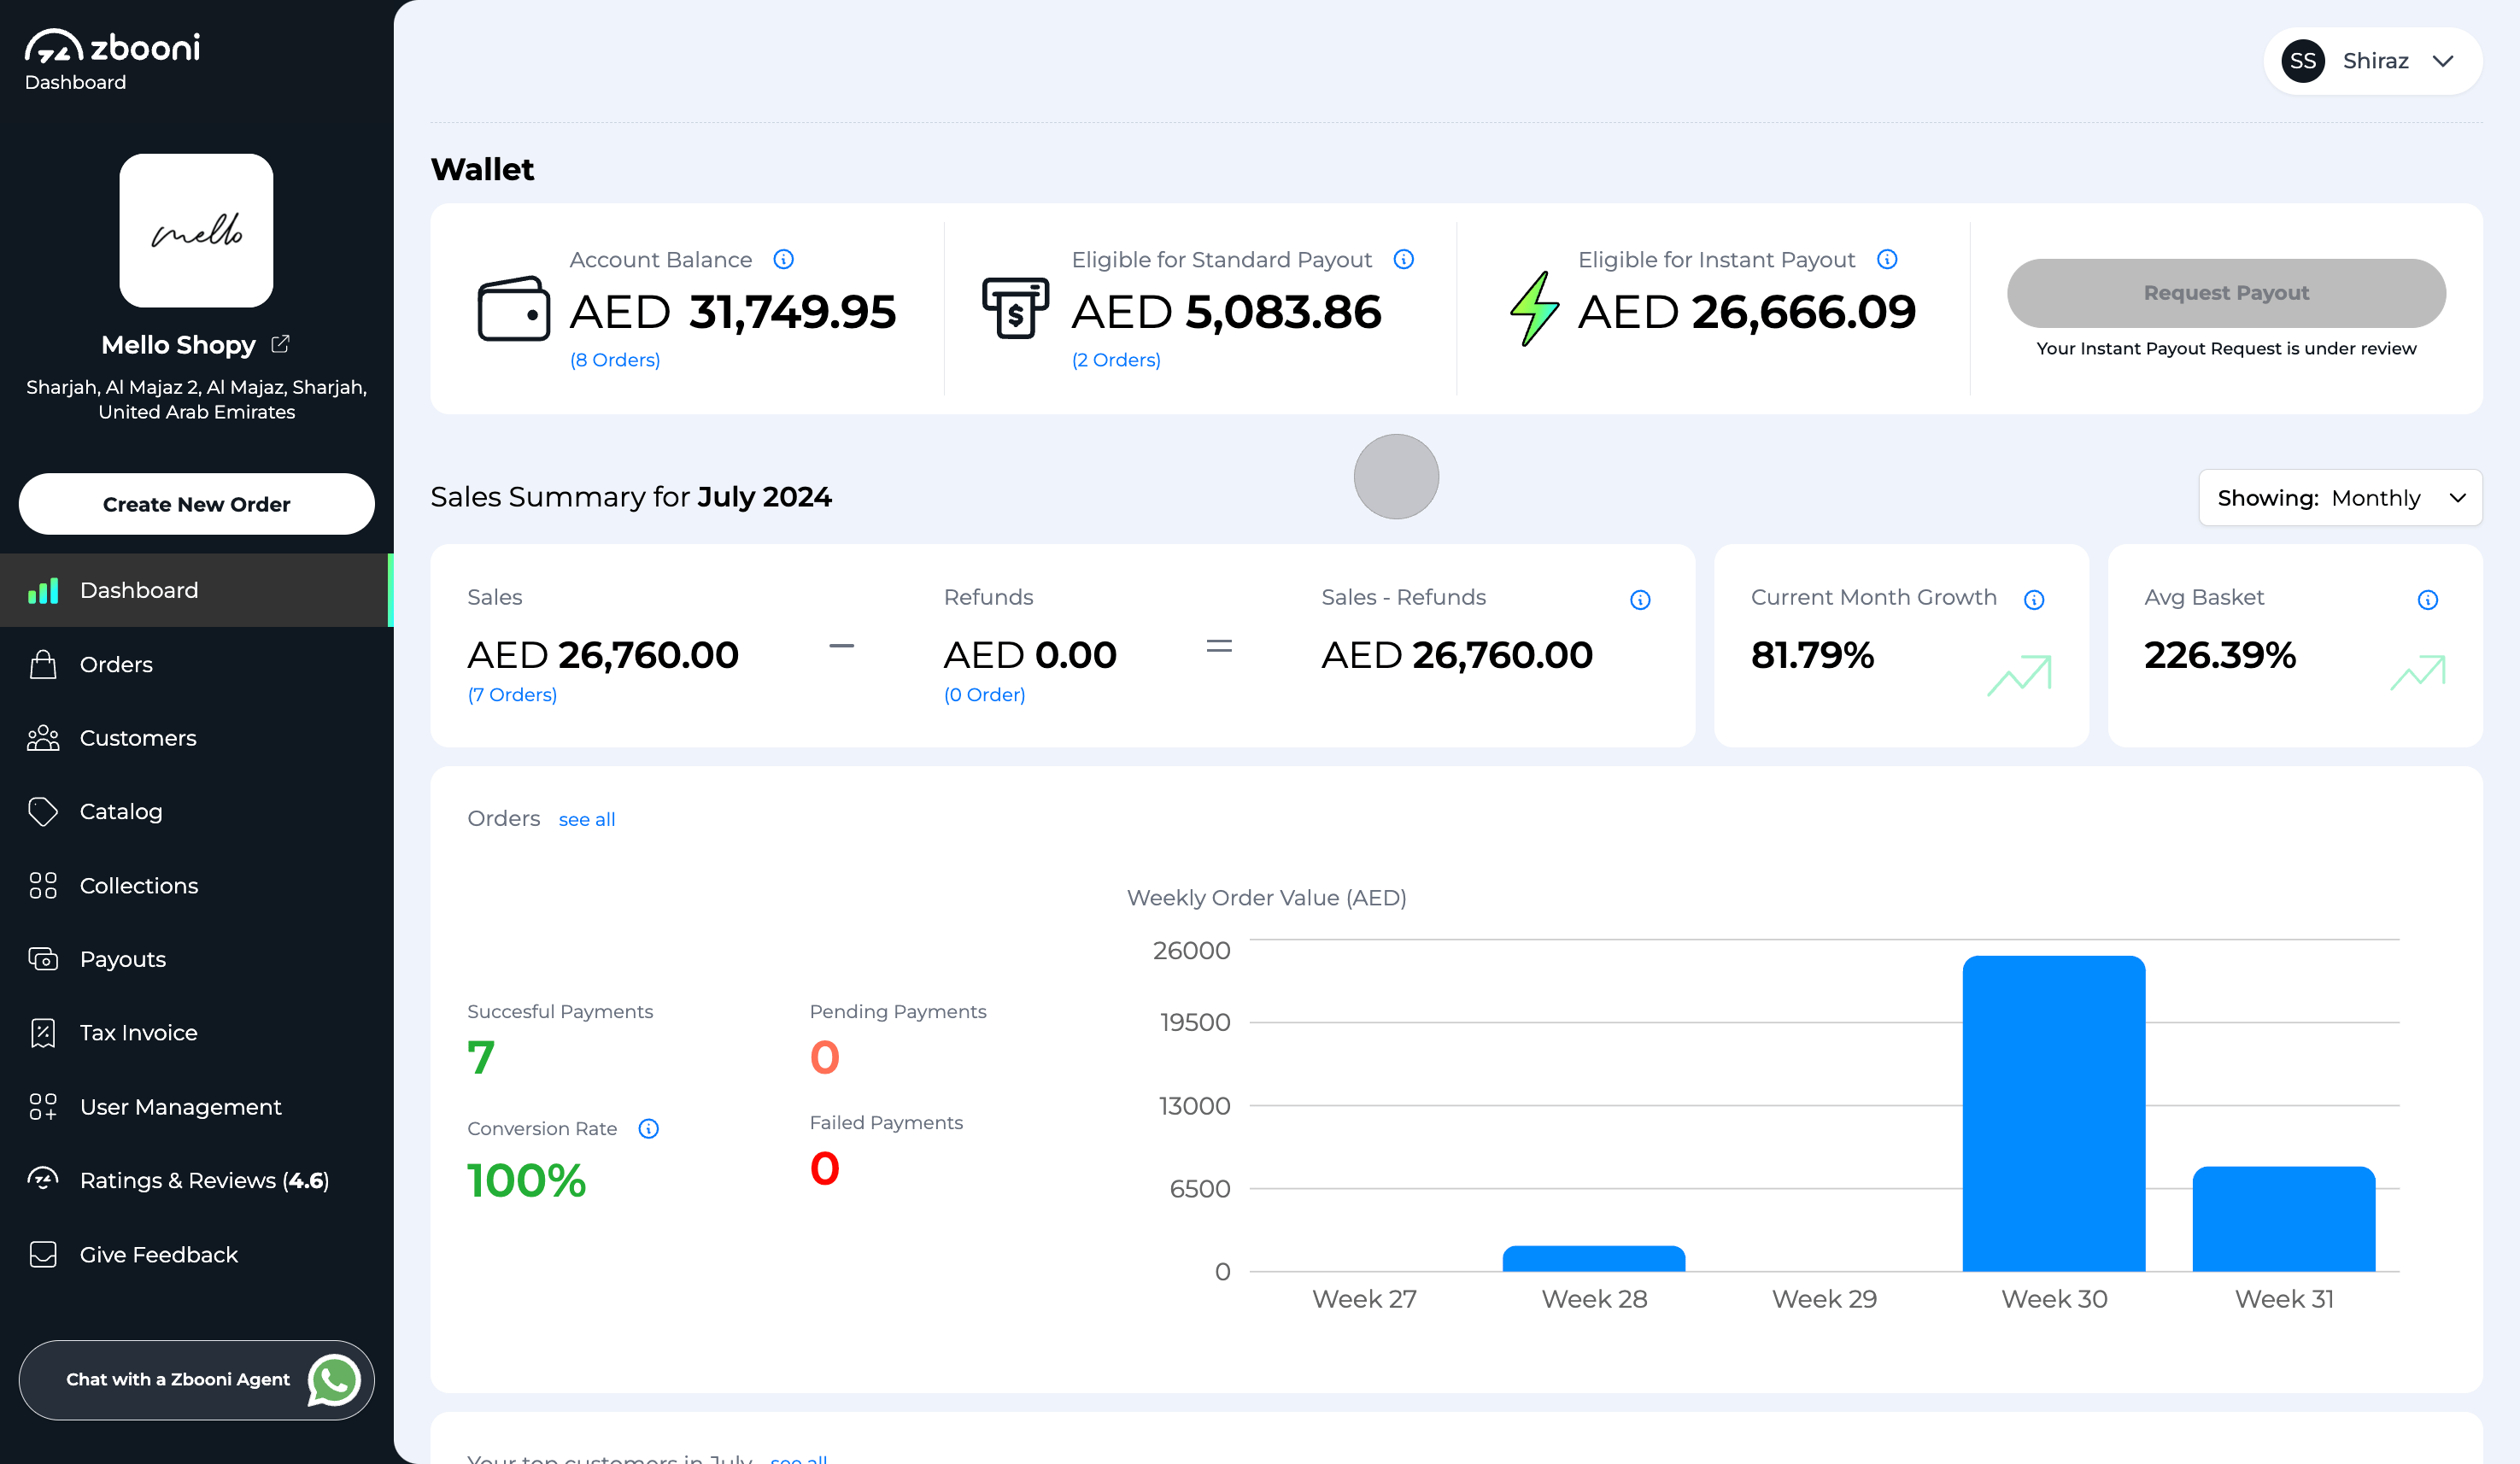This screenshot has width=2520, height=1464.
Task: Click Conversion Rate info icon
Action: tap(649, 1129)
